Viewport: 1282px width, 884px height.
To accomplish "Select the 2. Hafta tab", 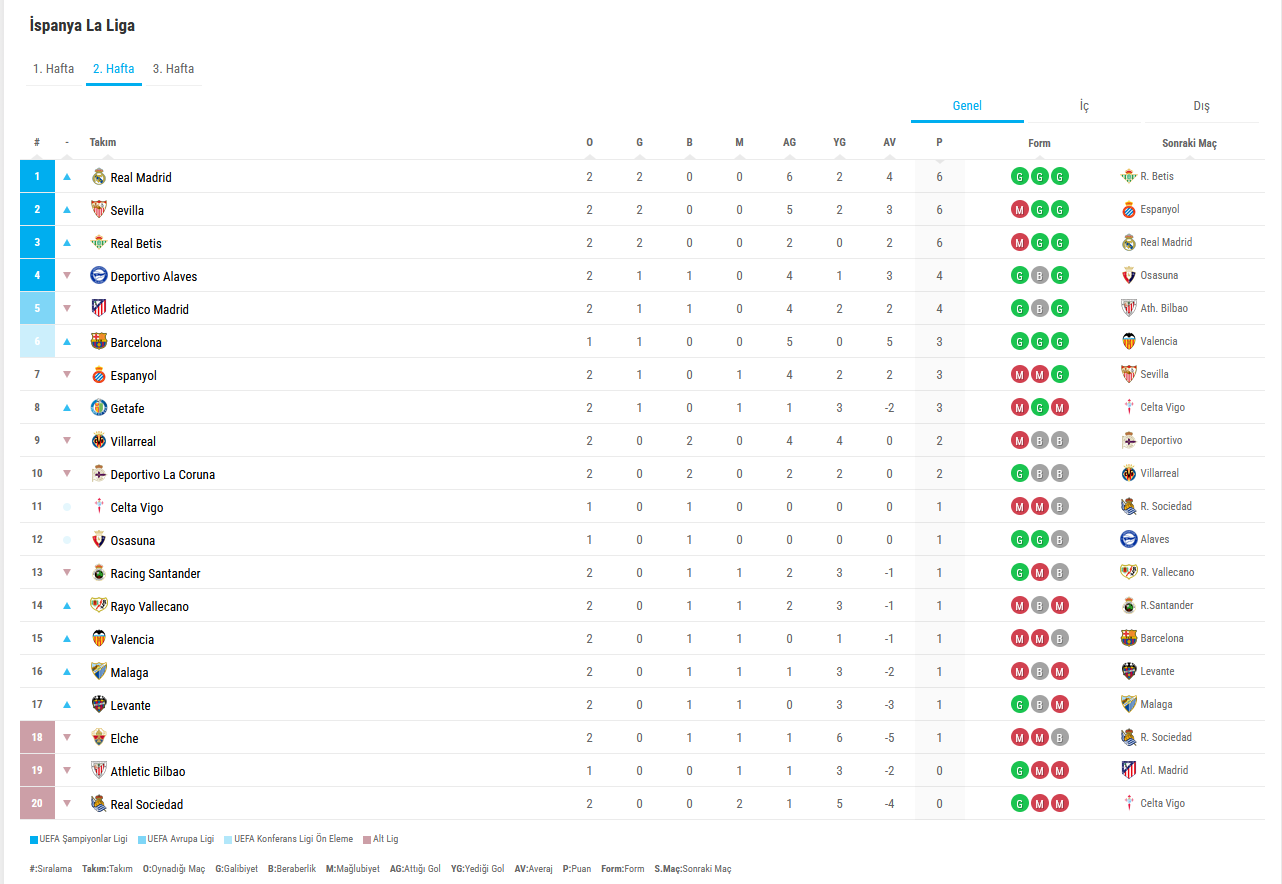I will coord(114,69).
